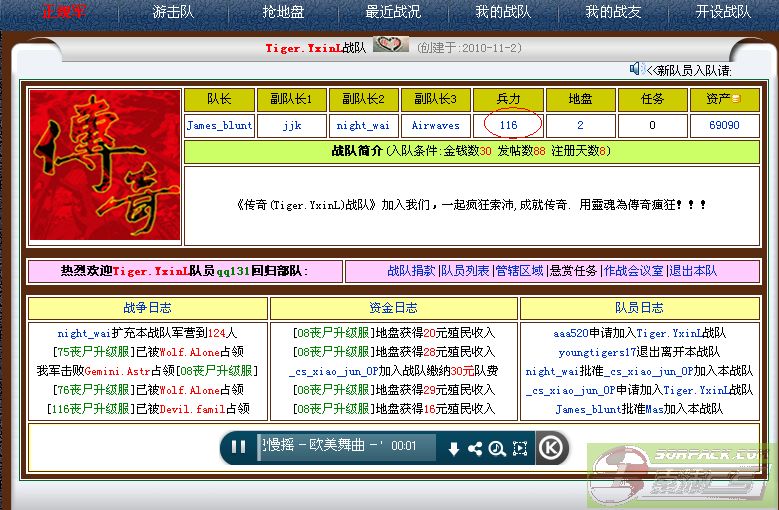Go to 最近战况 in the top navigation

393,12
